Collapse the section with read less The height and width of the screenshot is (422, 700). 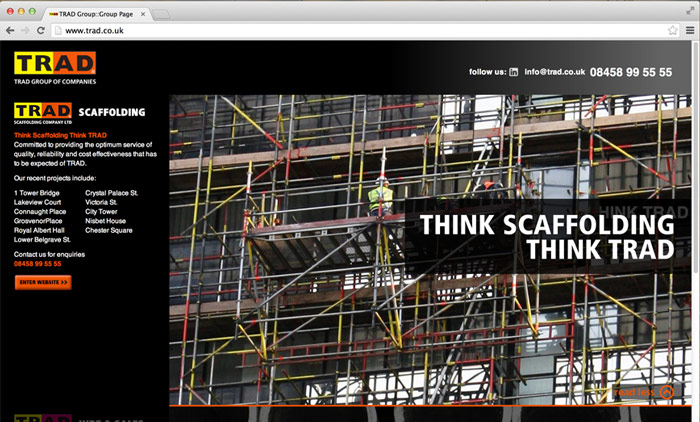[x=644, y=392]
